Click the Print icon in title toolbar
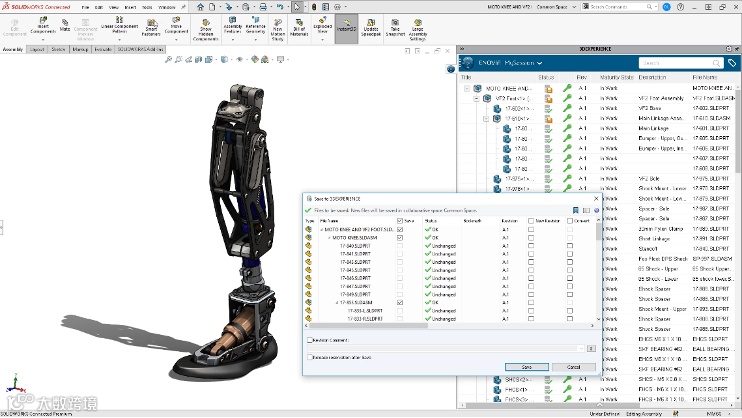 [x=263, y=7]
